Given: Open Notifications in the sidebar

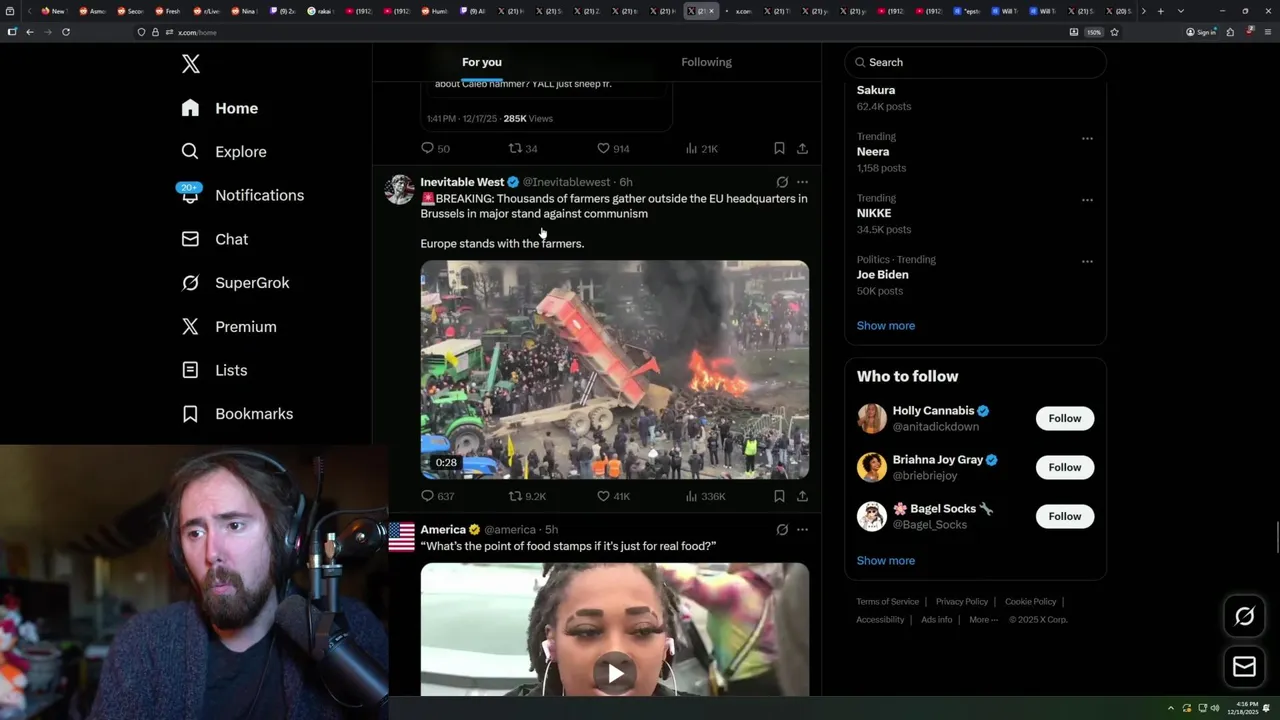Looking at the screenshot, I should (x=242, y=195).
